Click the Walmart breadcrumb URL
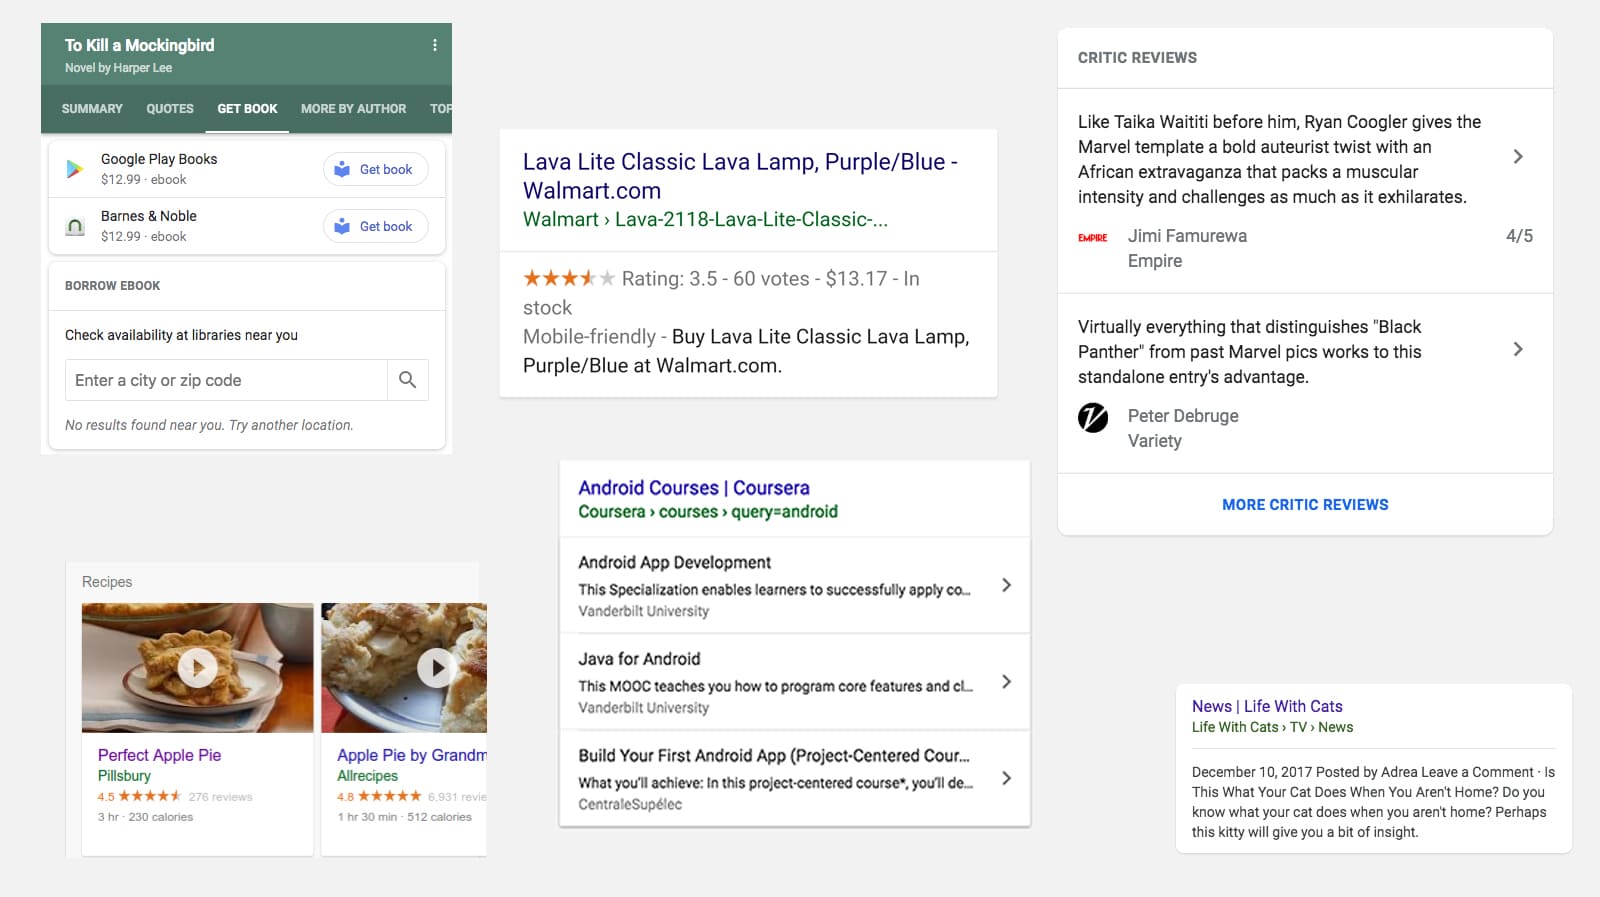1600x897 pixels. (705, 219)
